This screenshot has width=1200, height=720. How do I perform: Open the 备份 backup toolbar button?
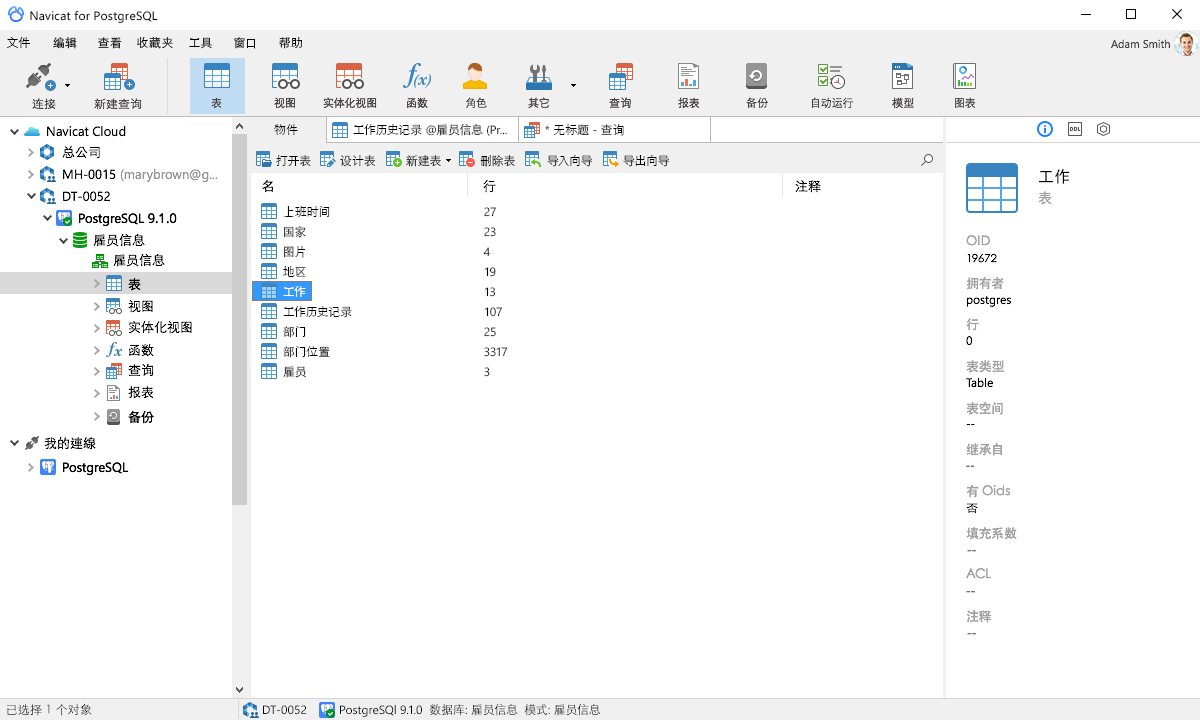[757, 86]
